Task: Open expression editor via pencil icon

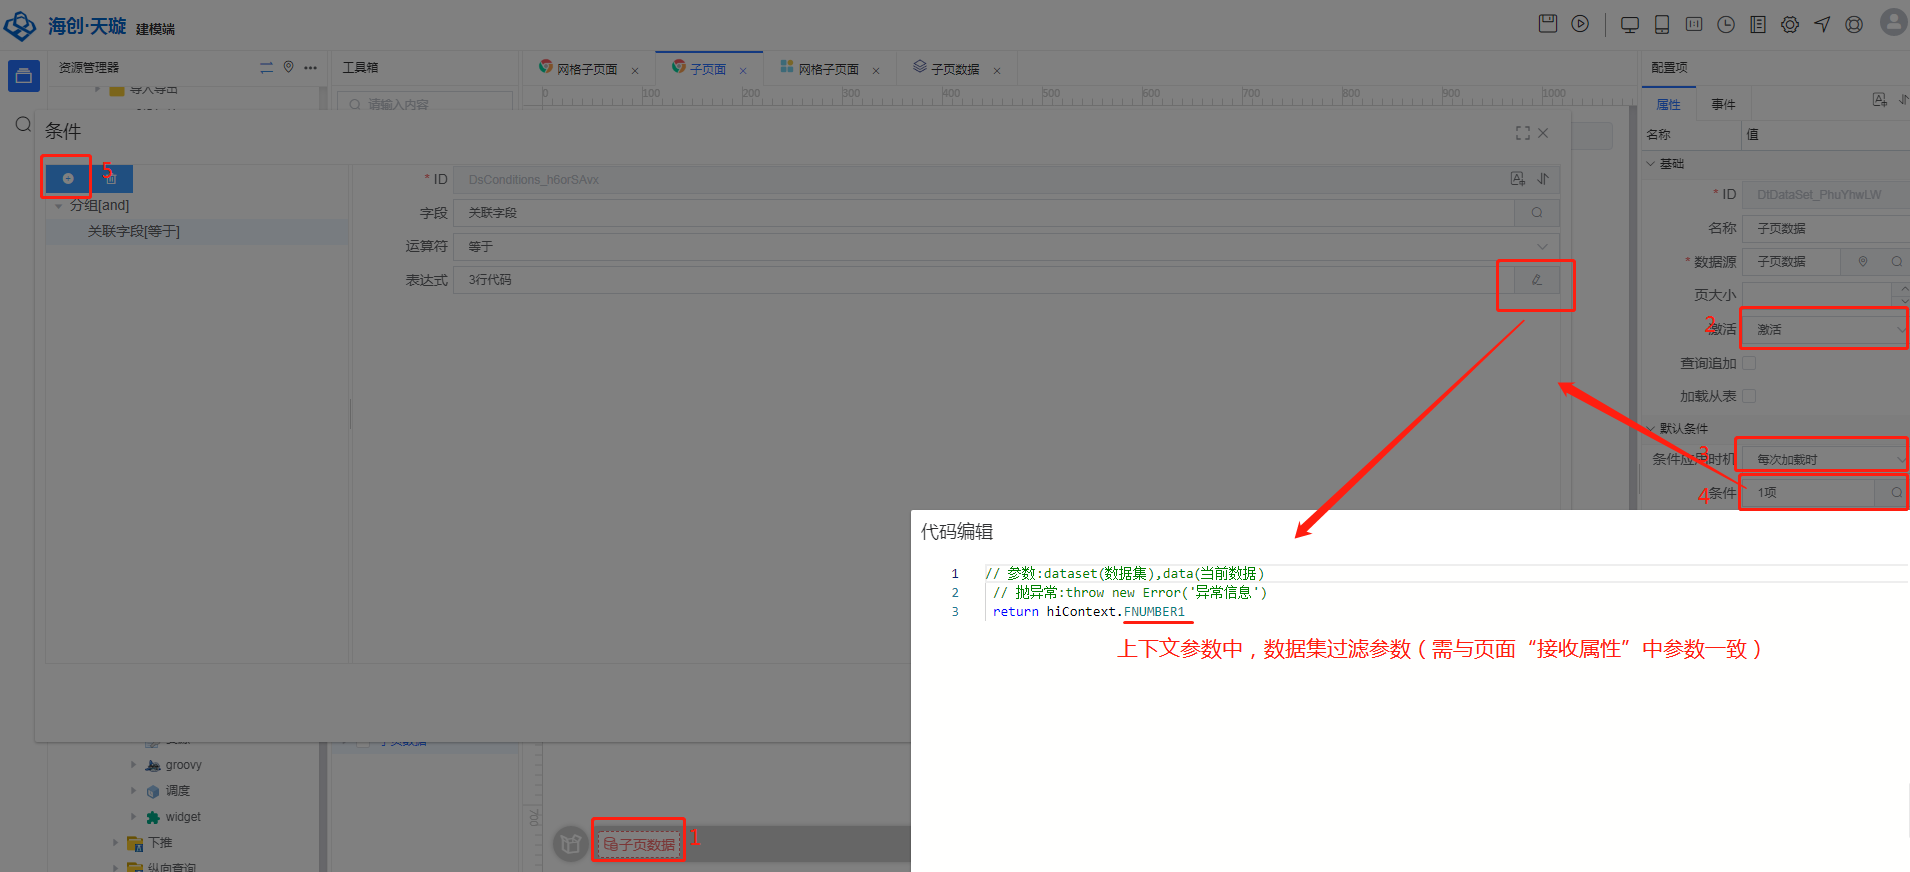Action: [1536, 280]
